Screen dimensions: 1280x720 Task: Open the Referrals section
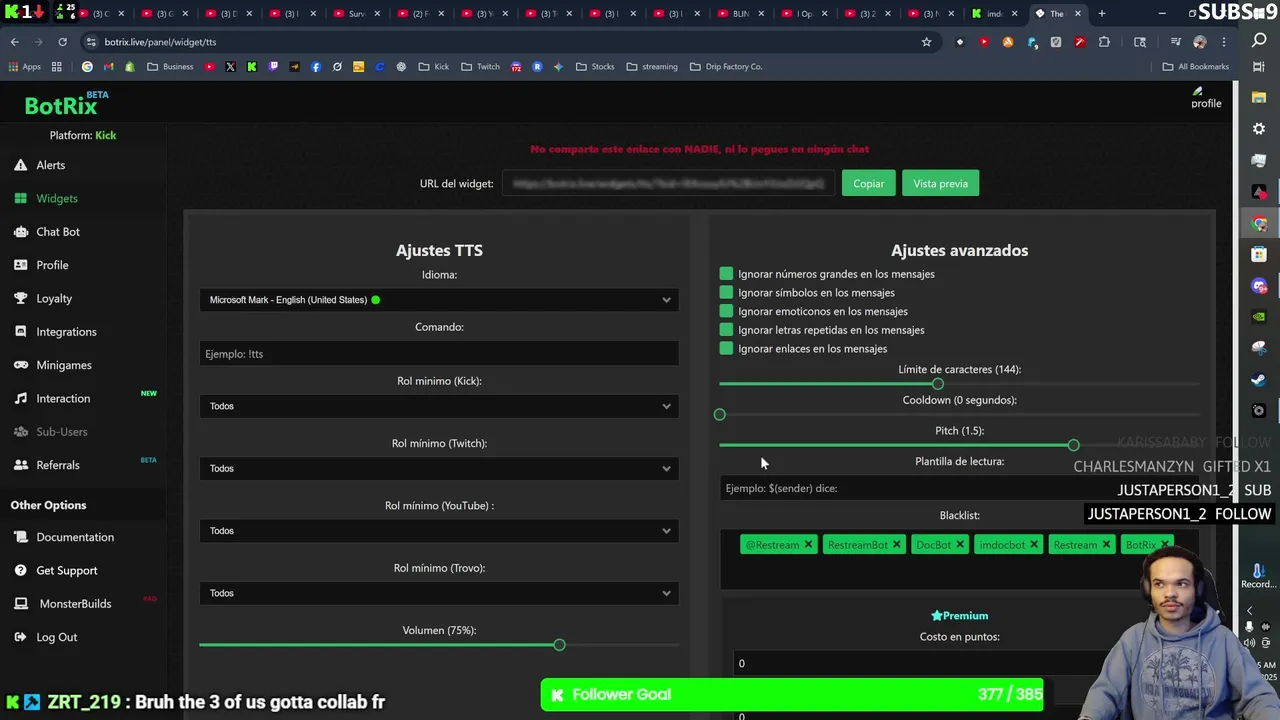click(47, 465)
